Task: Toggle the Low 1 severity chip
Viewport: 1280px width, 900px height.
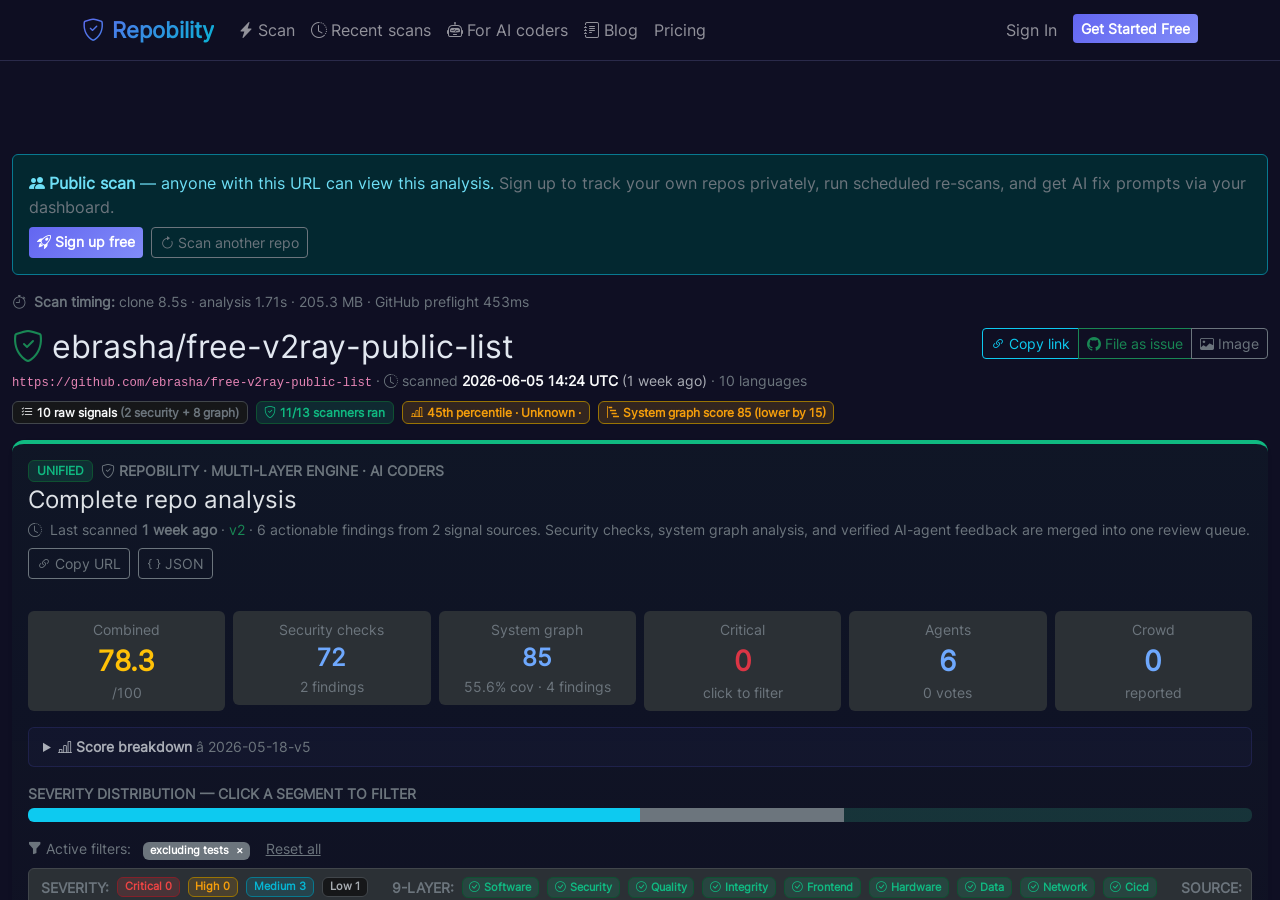Action: coord(345,887)
